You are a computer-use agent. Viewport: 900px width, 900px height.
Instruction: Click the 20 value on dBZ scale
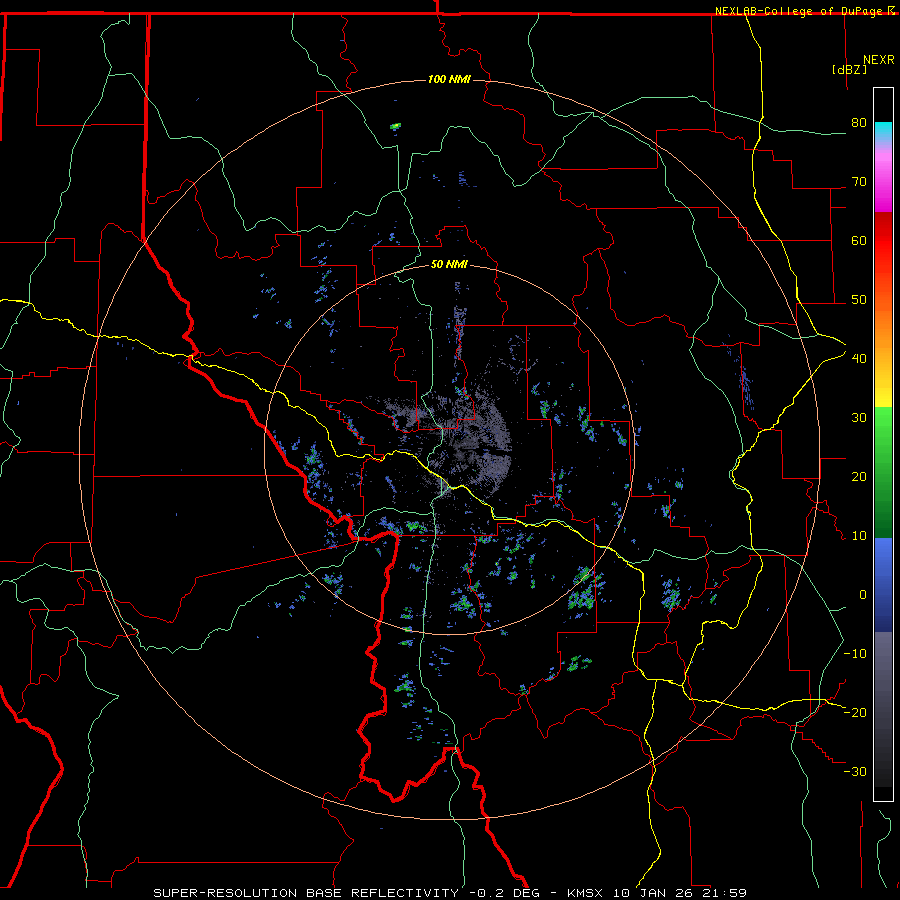[x=859, y=477]
